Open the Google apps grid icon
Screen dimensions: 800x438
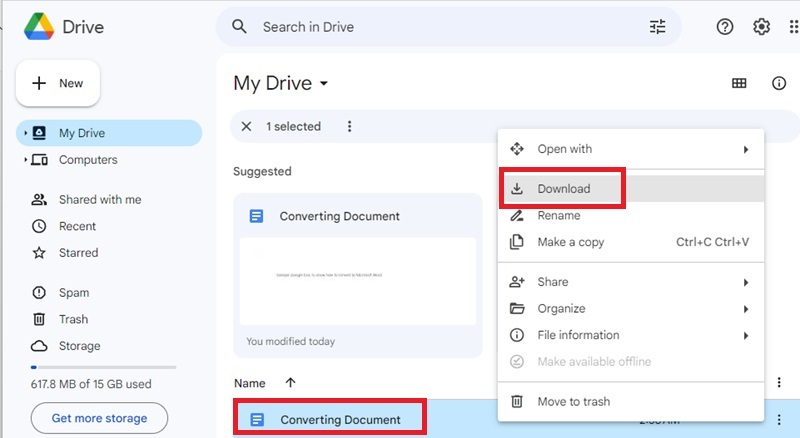[794, 27]
